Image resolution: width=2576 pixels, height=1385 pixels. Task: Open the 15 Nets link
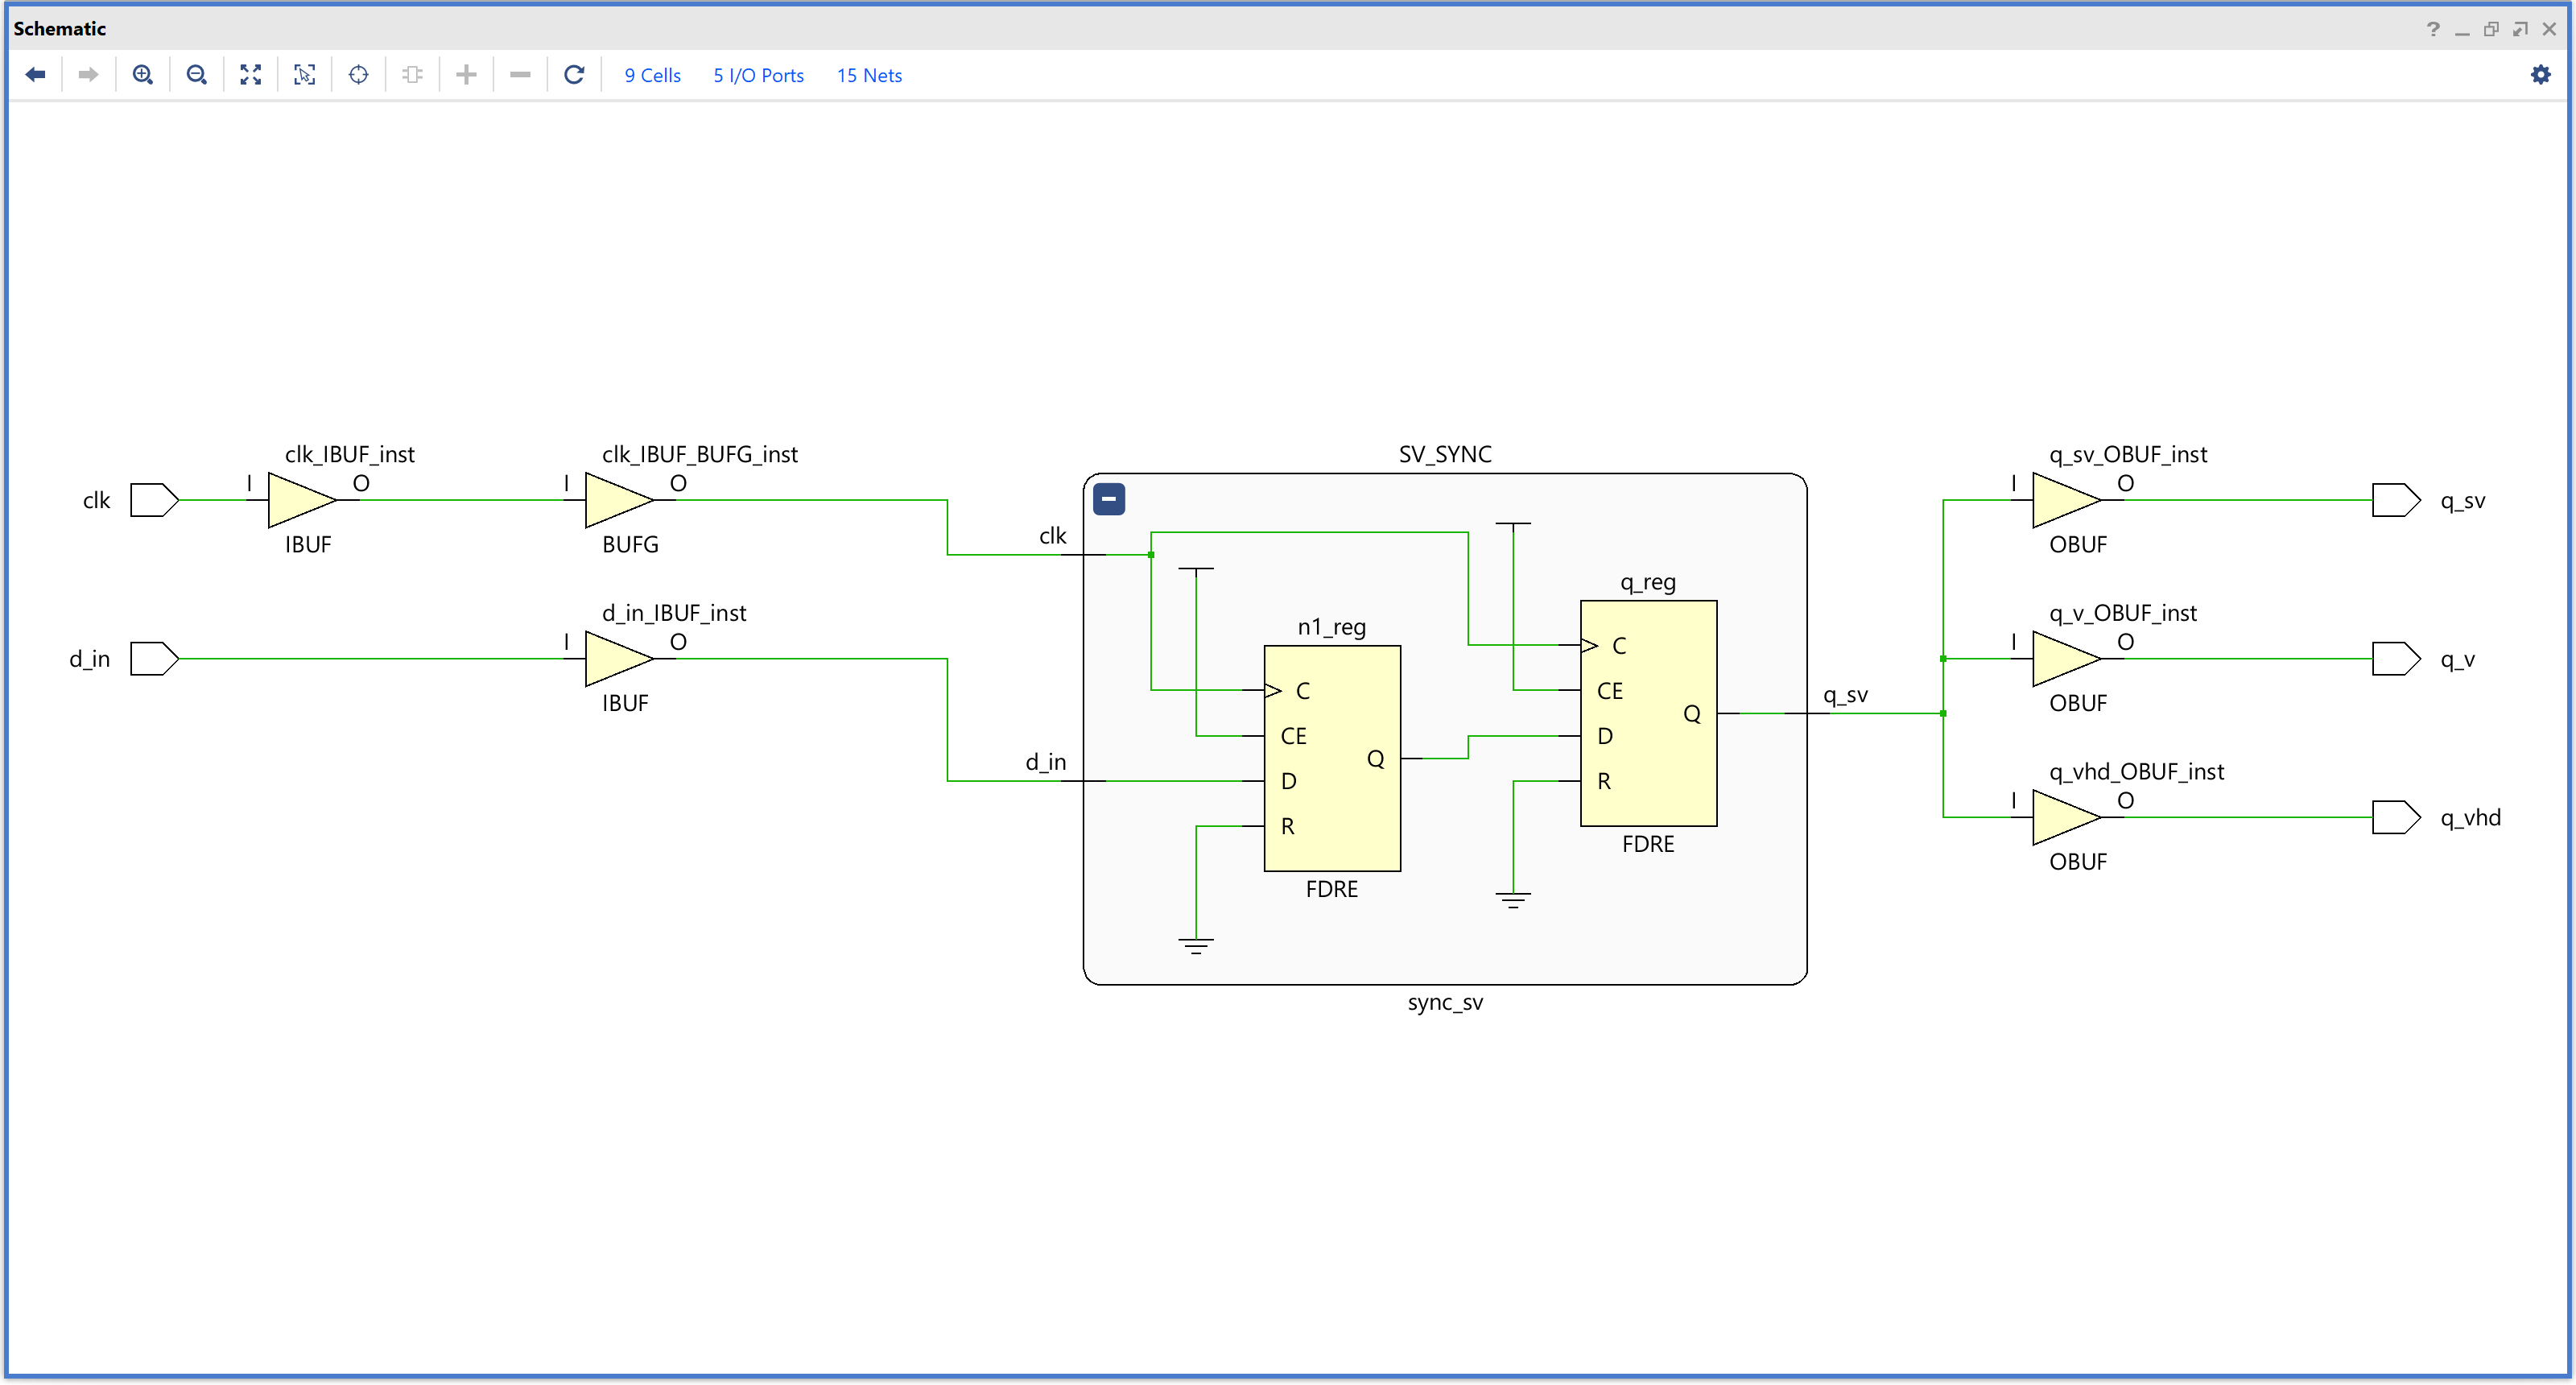(x=869, y=76)
